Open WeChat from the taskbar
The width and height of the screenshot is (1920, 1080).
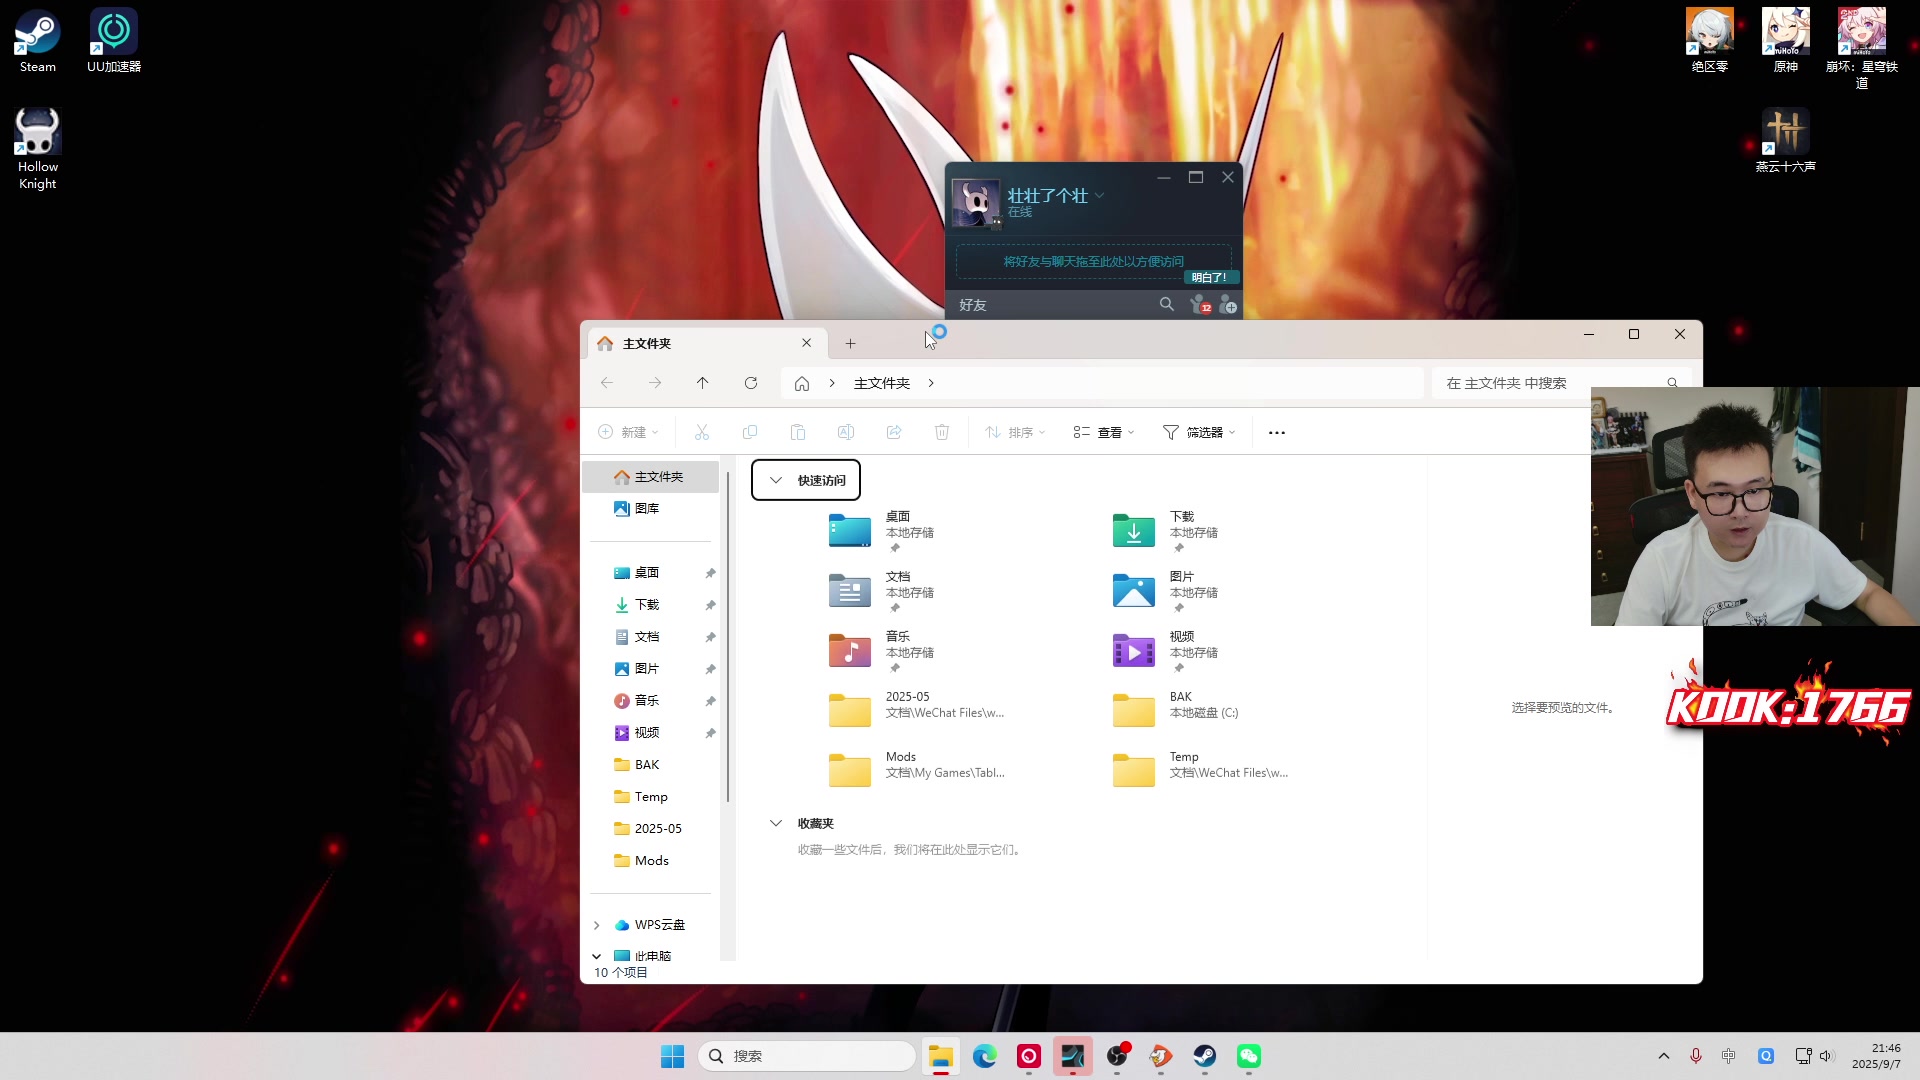[x=1249, y=1056]
